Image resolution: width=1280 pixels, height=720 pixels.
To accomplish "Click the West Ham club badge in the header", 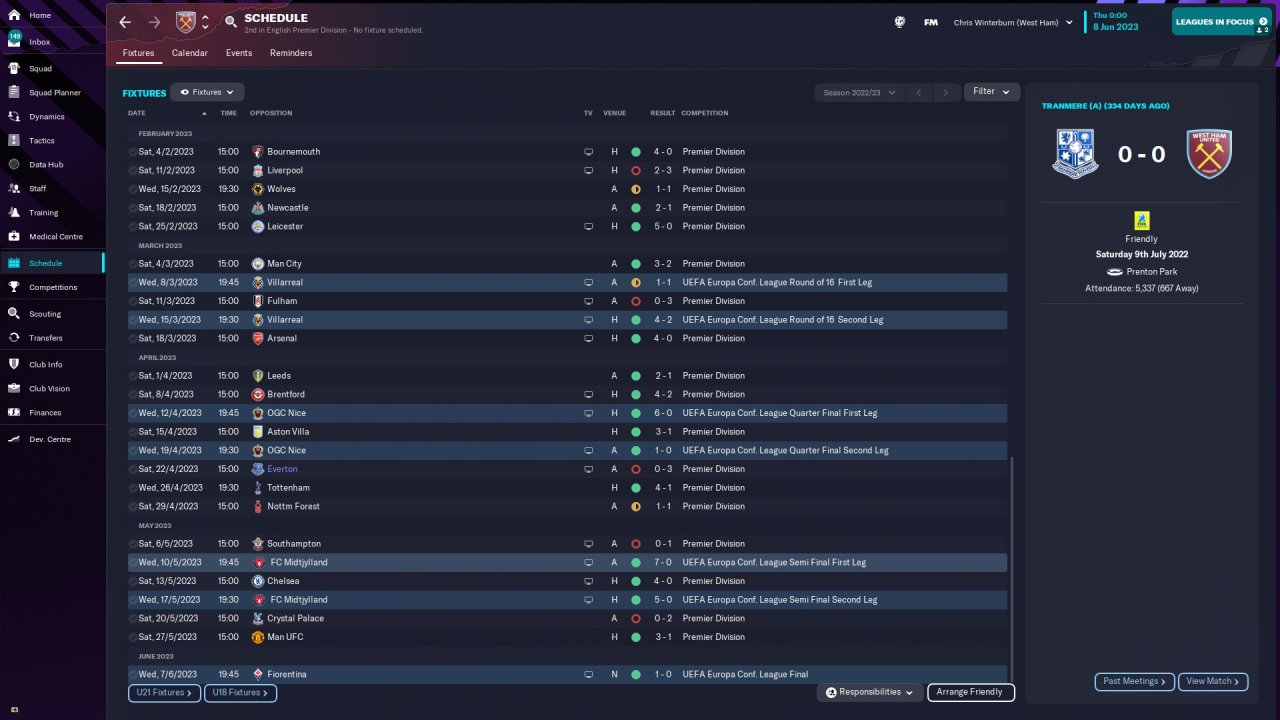I will 186,22.
